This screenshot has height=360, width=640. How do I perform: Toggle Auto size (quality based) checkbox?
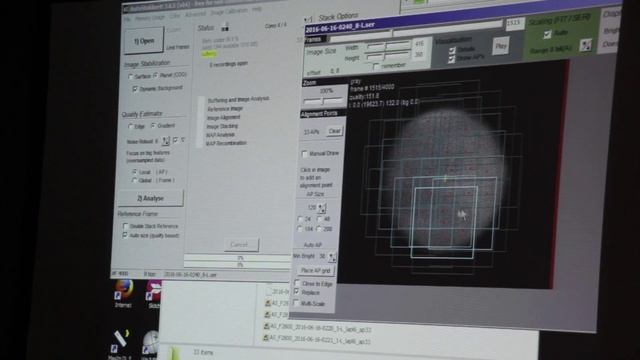click(x=125, y=235)
